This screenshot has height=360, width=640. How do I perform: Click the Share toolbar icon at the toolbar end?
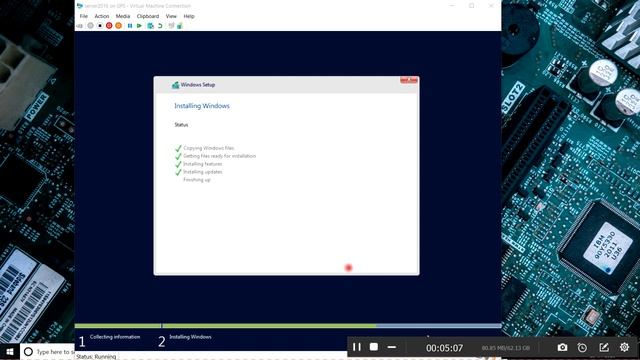[180, 26]
